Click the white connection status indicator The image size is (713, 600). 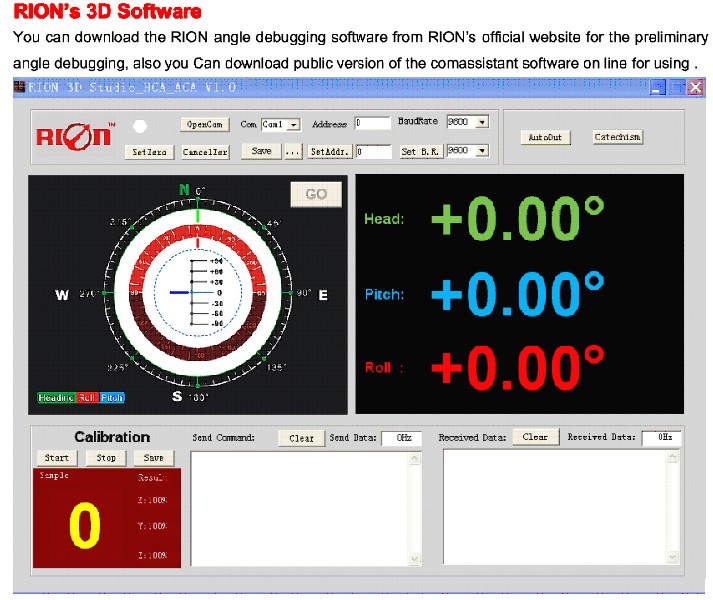click(140, 127)
